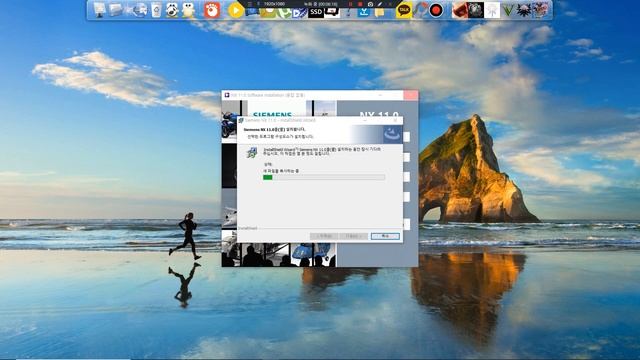Click the pencil draw icon in recorder bar
Viewport: 640px width, 360px height.
click(380, 4)
